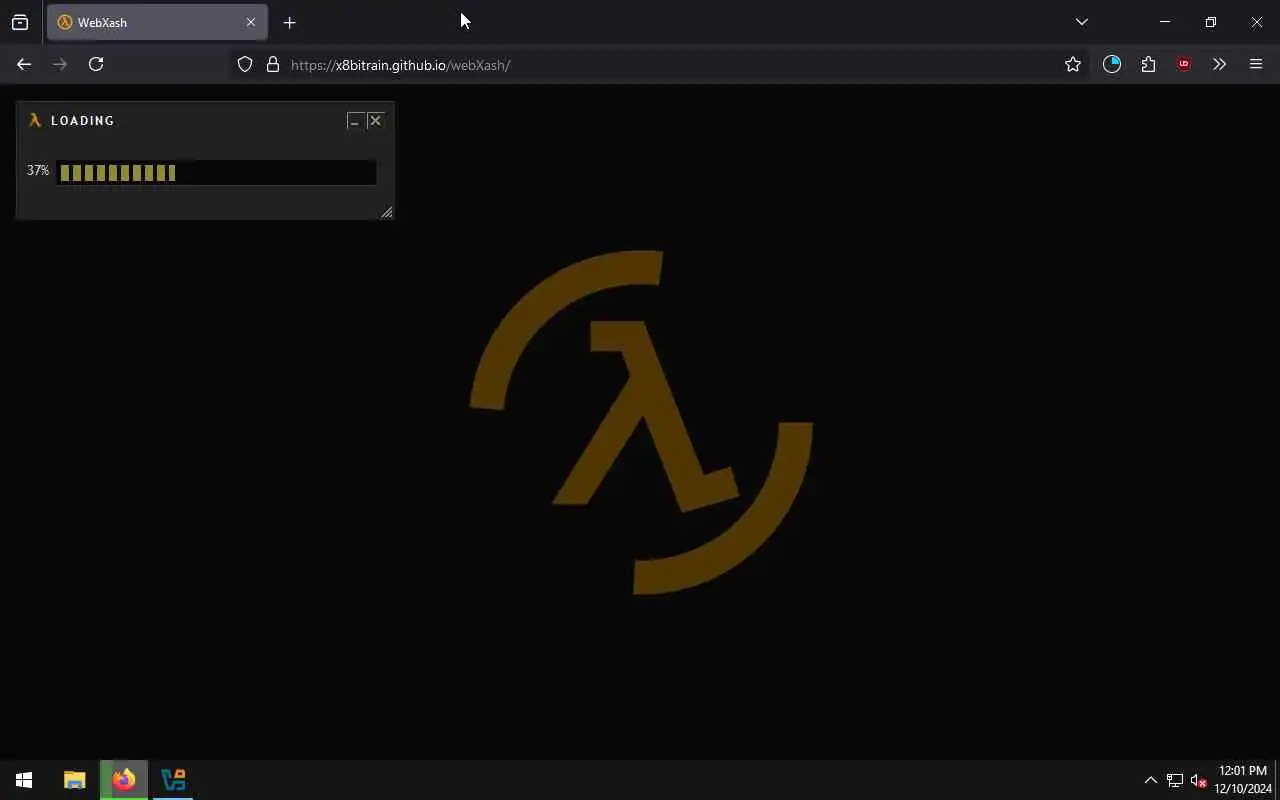
Task: Click the large Half-Life lambda logo
Action: 641,422
